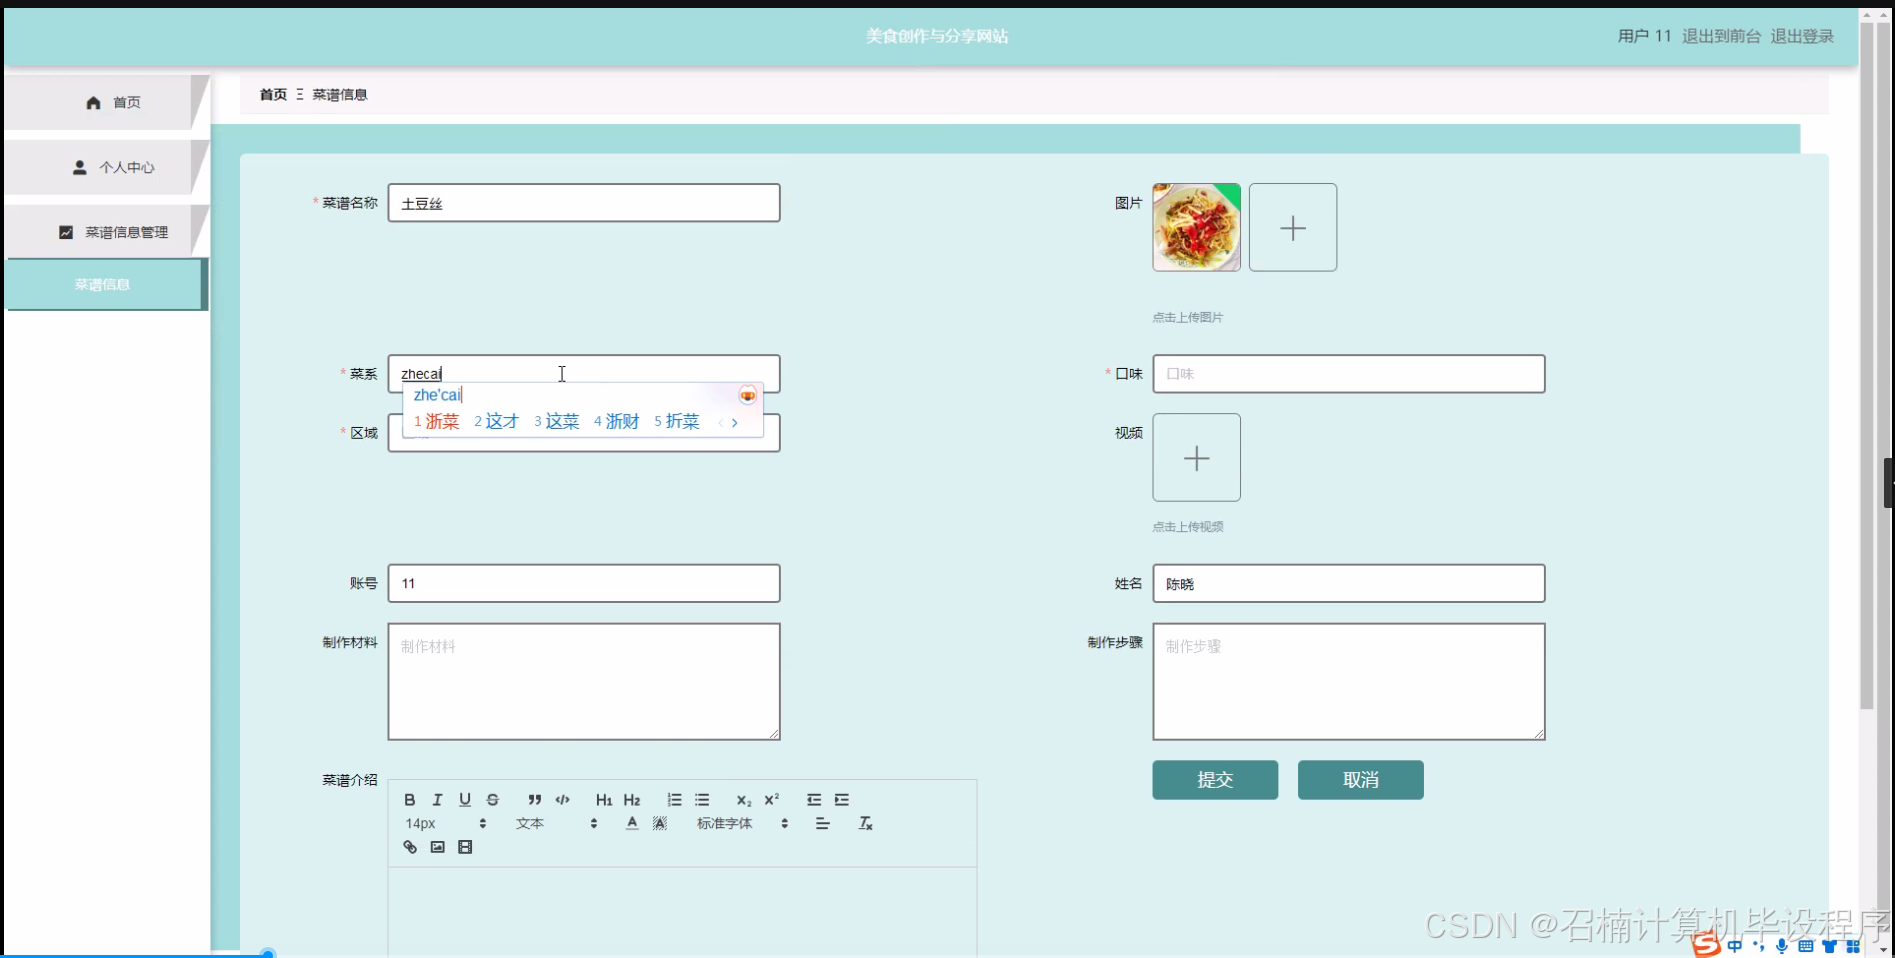The width and height of the screenshot is (1895, 958).
Task: Select 菜谱信息管理 in the sidebar
Action: click(x=112, y=231)
